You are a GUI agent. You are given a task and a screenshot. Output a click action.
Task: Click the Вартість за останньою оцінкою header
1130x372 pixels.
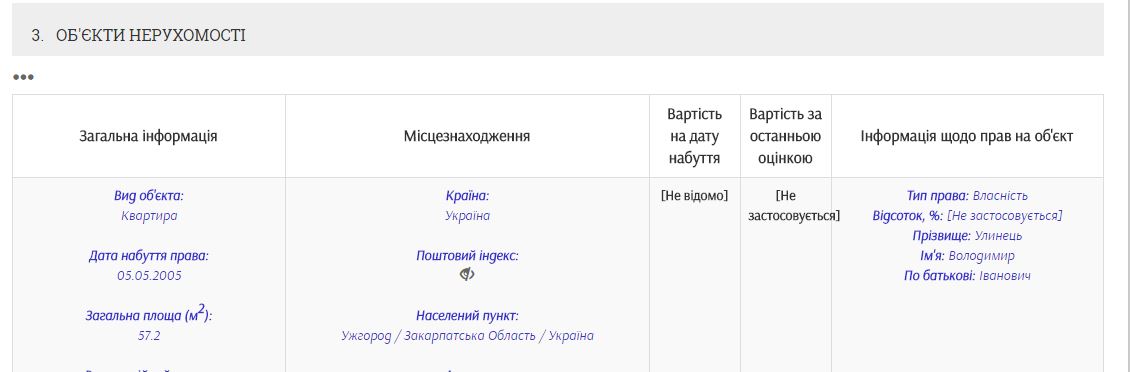tap(786, 136)
